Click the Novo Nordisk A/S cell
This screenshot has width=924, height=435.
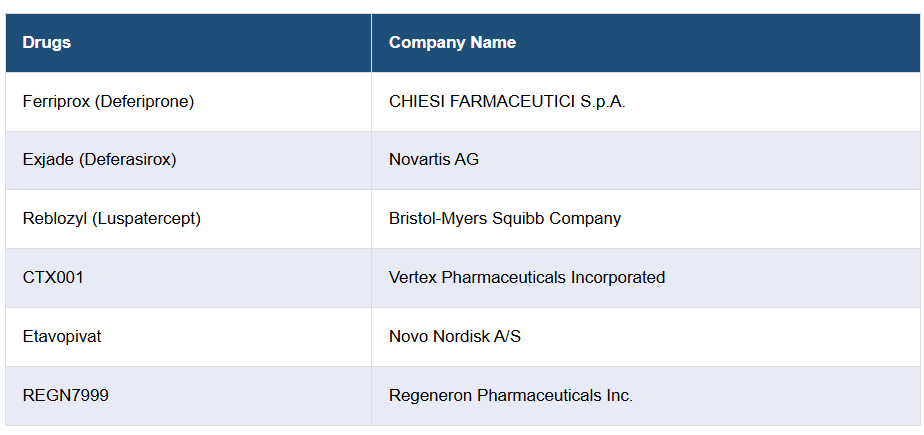coord(455,337)
